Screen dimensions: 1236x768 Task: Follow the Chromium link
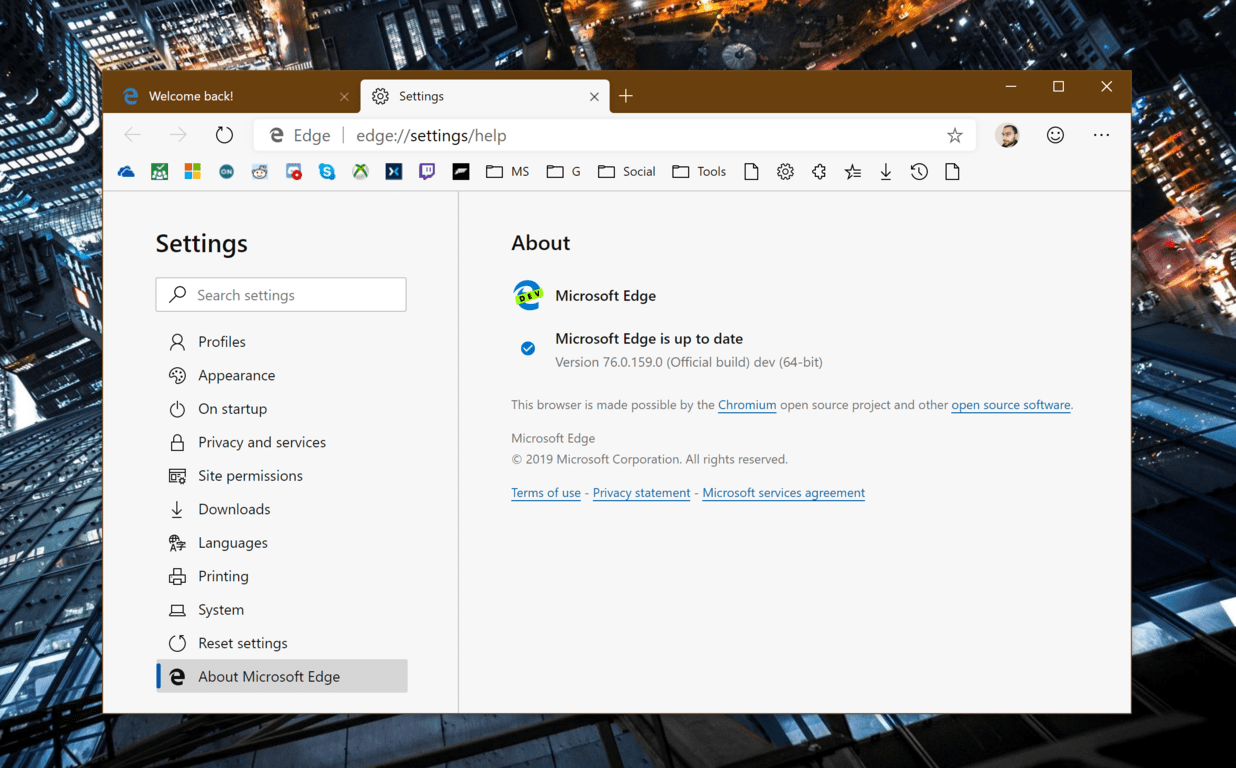click(747, 405)
